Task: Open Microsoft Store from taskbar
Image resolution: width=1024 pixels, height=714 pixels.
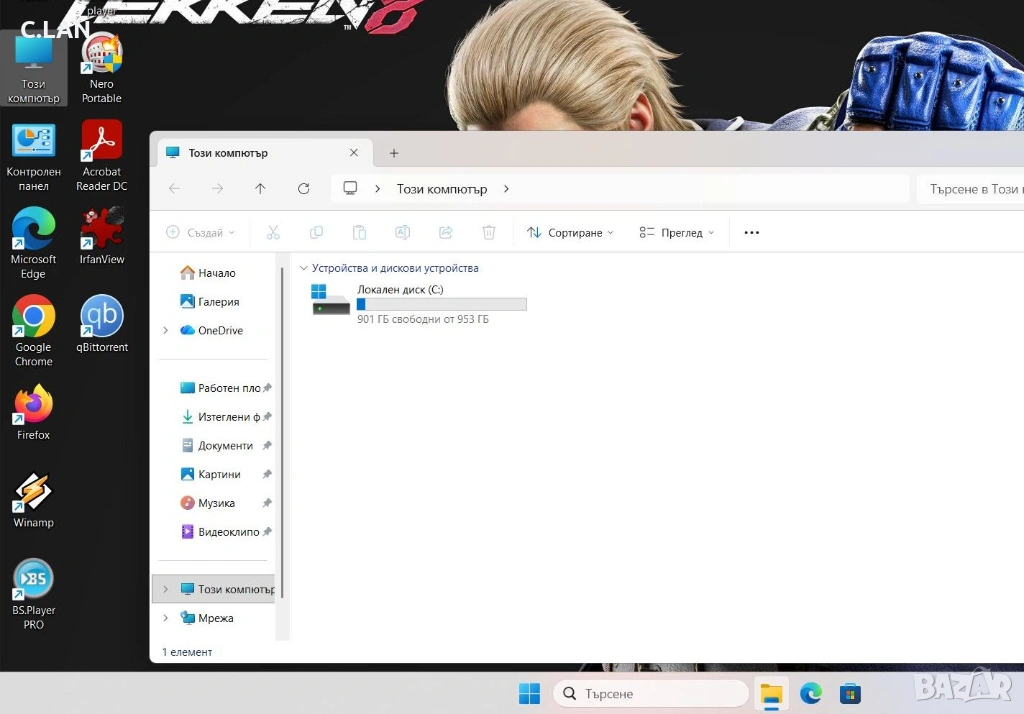Action: click(850, 693)
